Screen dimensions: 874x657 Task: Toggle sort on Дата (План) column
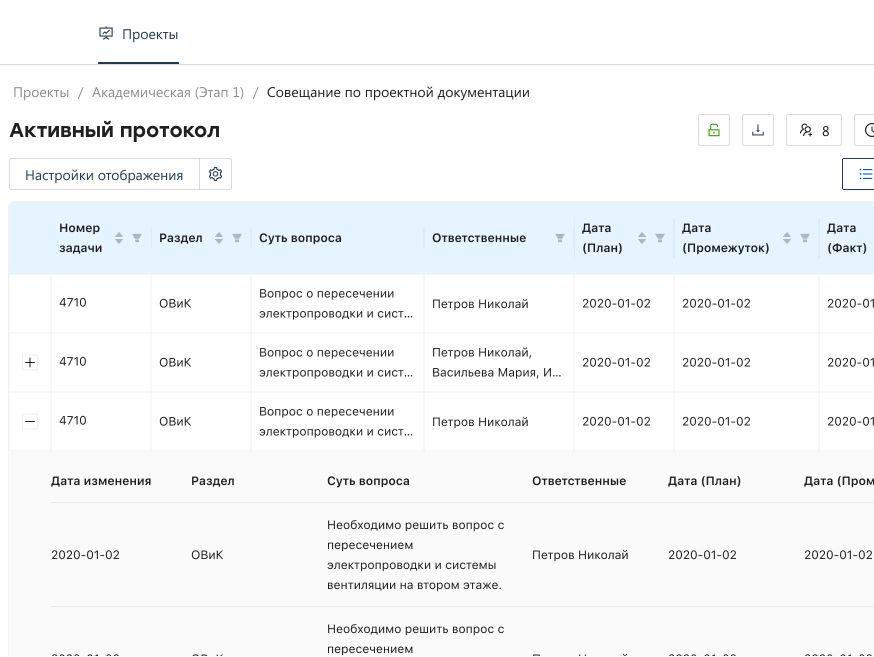click(x=642, y=237)
